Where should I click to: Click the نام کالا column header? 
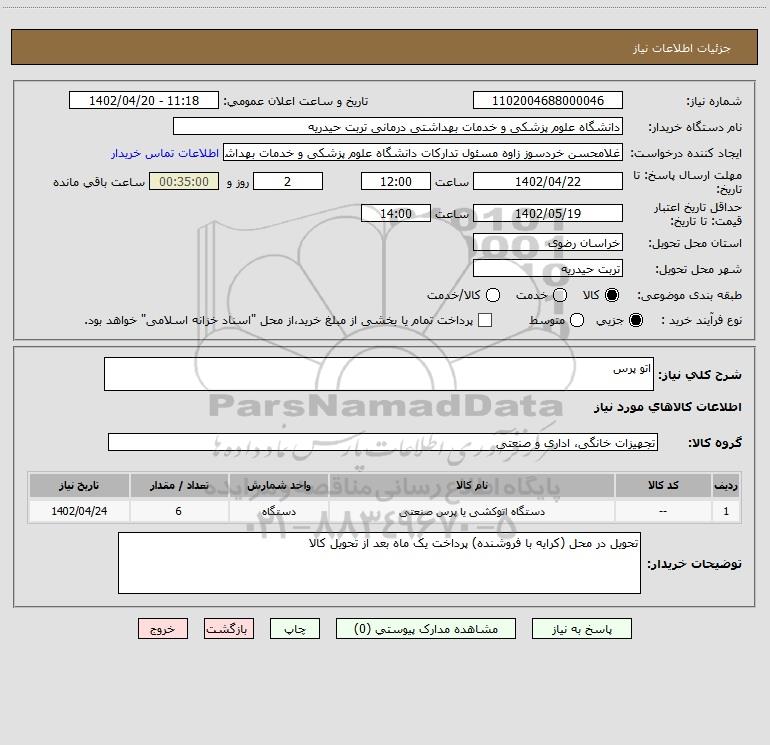[471, 485]
